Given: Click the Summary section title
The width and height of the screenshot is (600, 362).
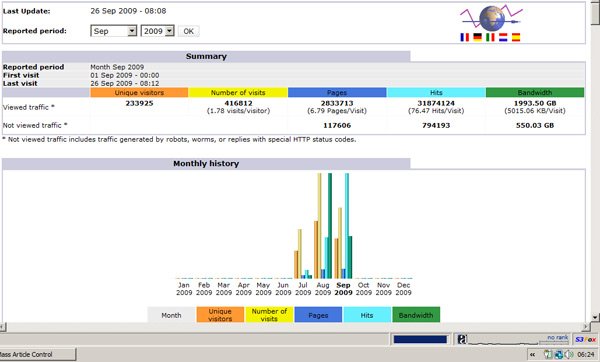Looking at the screenshot, I should pyautogui.click(x=206, y=56).
